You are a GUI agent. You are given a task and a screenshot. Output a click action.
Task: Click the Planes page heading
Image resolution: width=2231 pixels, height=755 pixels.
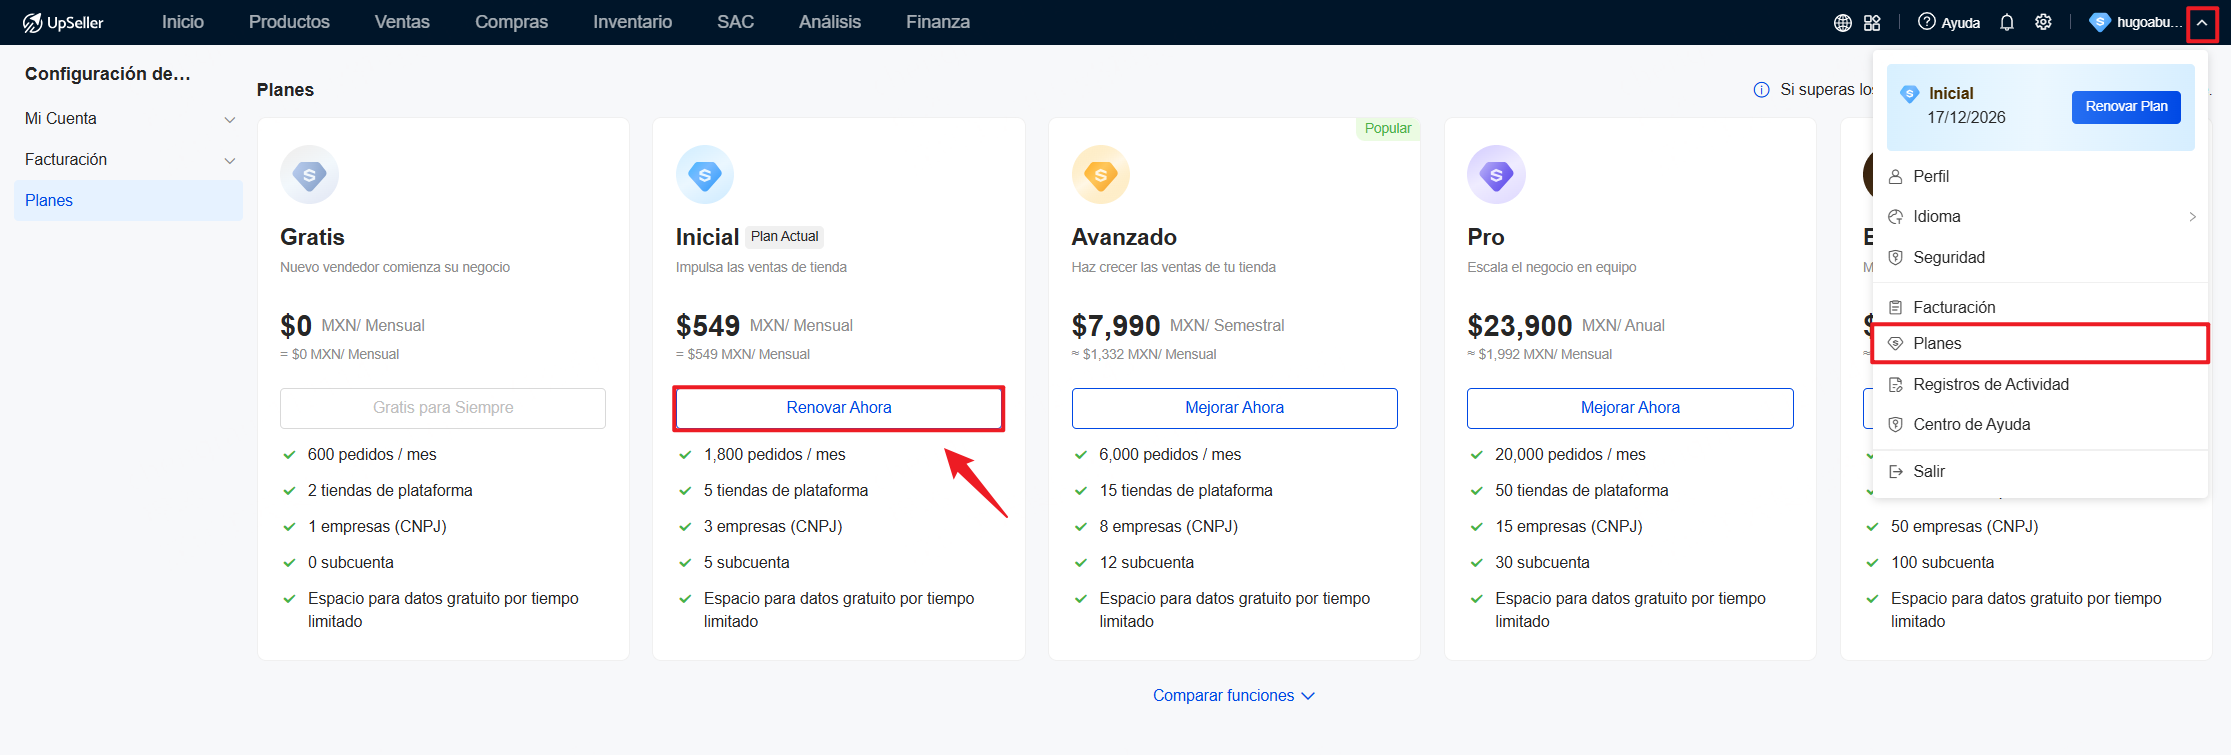285,90
